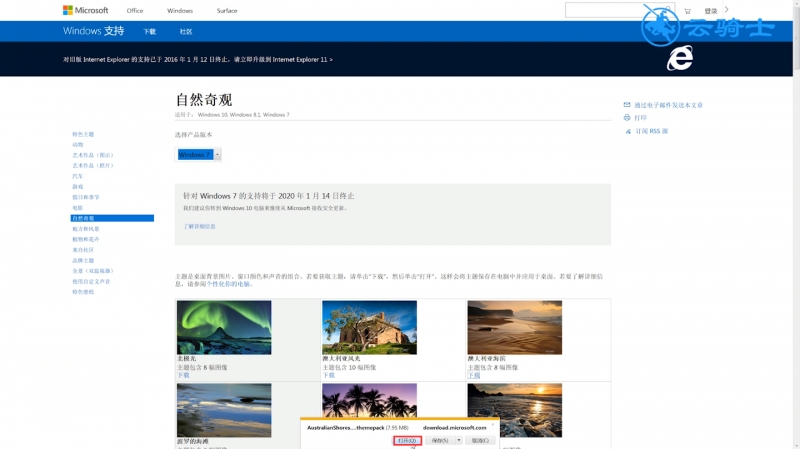The height and width of the screenshot is (449, 800).
Task: Click the palm trees sunset thumbnail
Action: (369, 401)
